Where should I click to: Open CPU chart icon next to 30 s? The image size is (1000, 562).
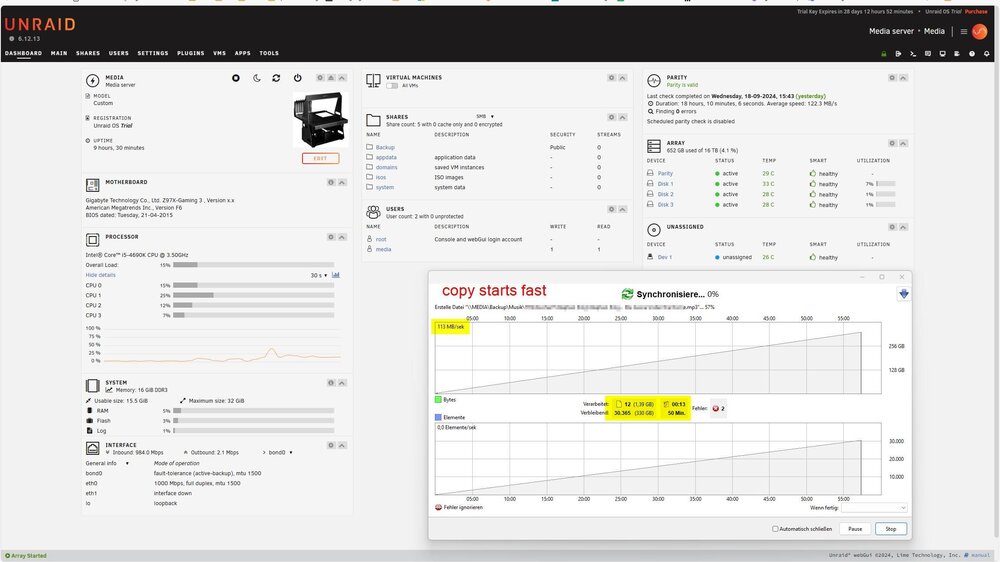coord(335,275)
